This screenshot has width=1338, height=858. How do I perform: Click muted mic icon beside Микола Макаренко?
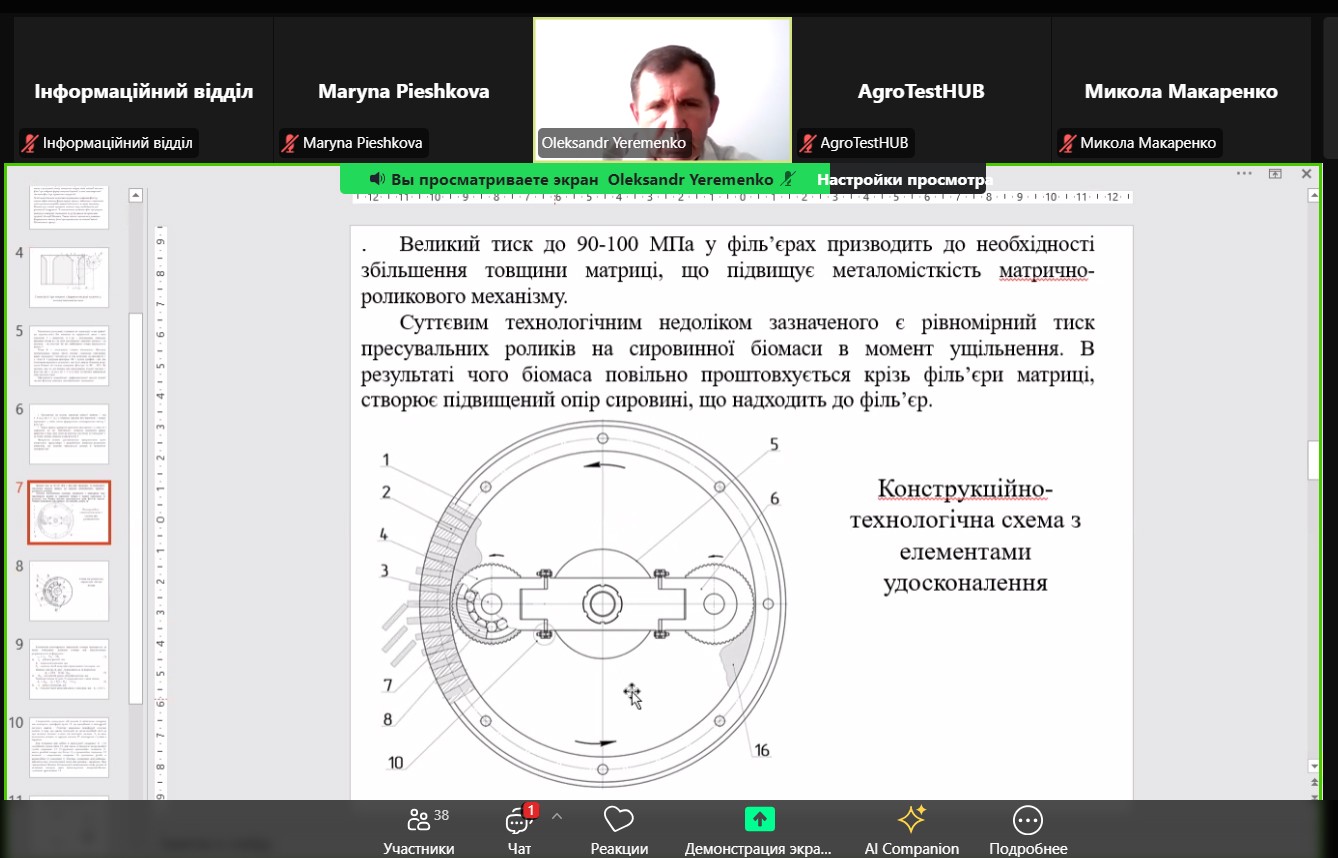1066,143
